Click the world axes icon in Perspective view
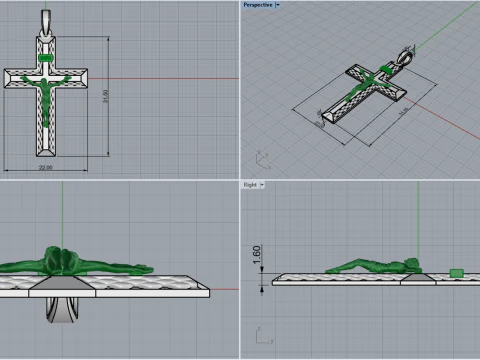 click(x=263, y=160)
